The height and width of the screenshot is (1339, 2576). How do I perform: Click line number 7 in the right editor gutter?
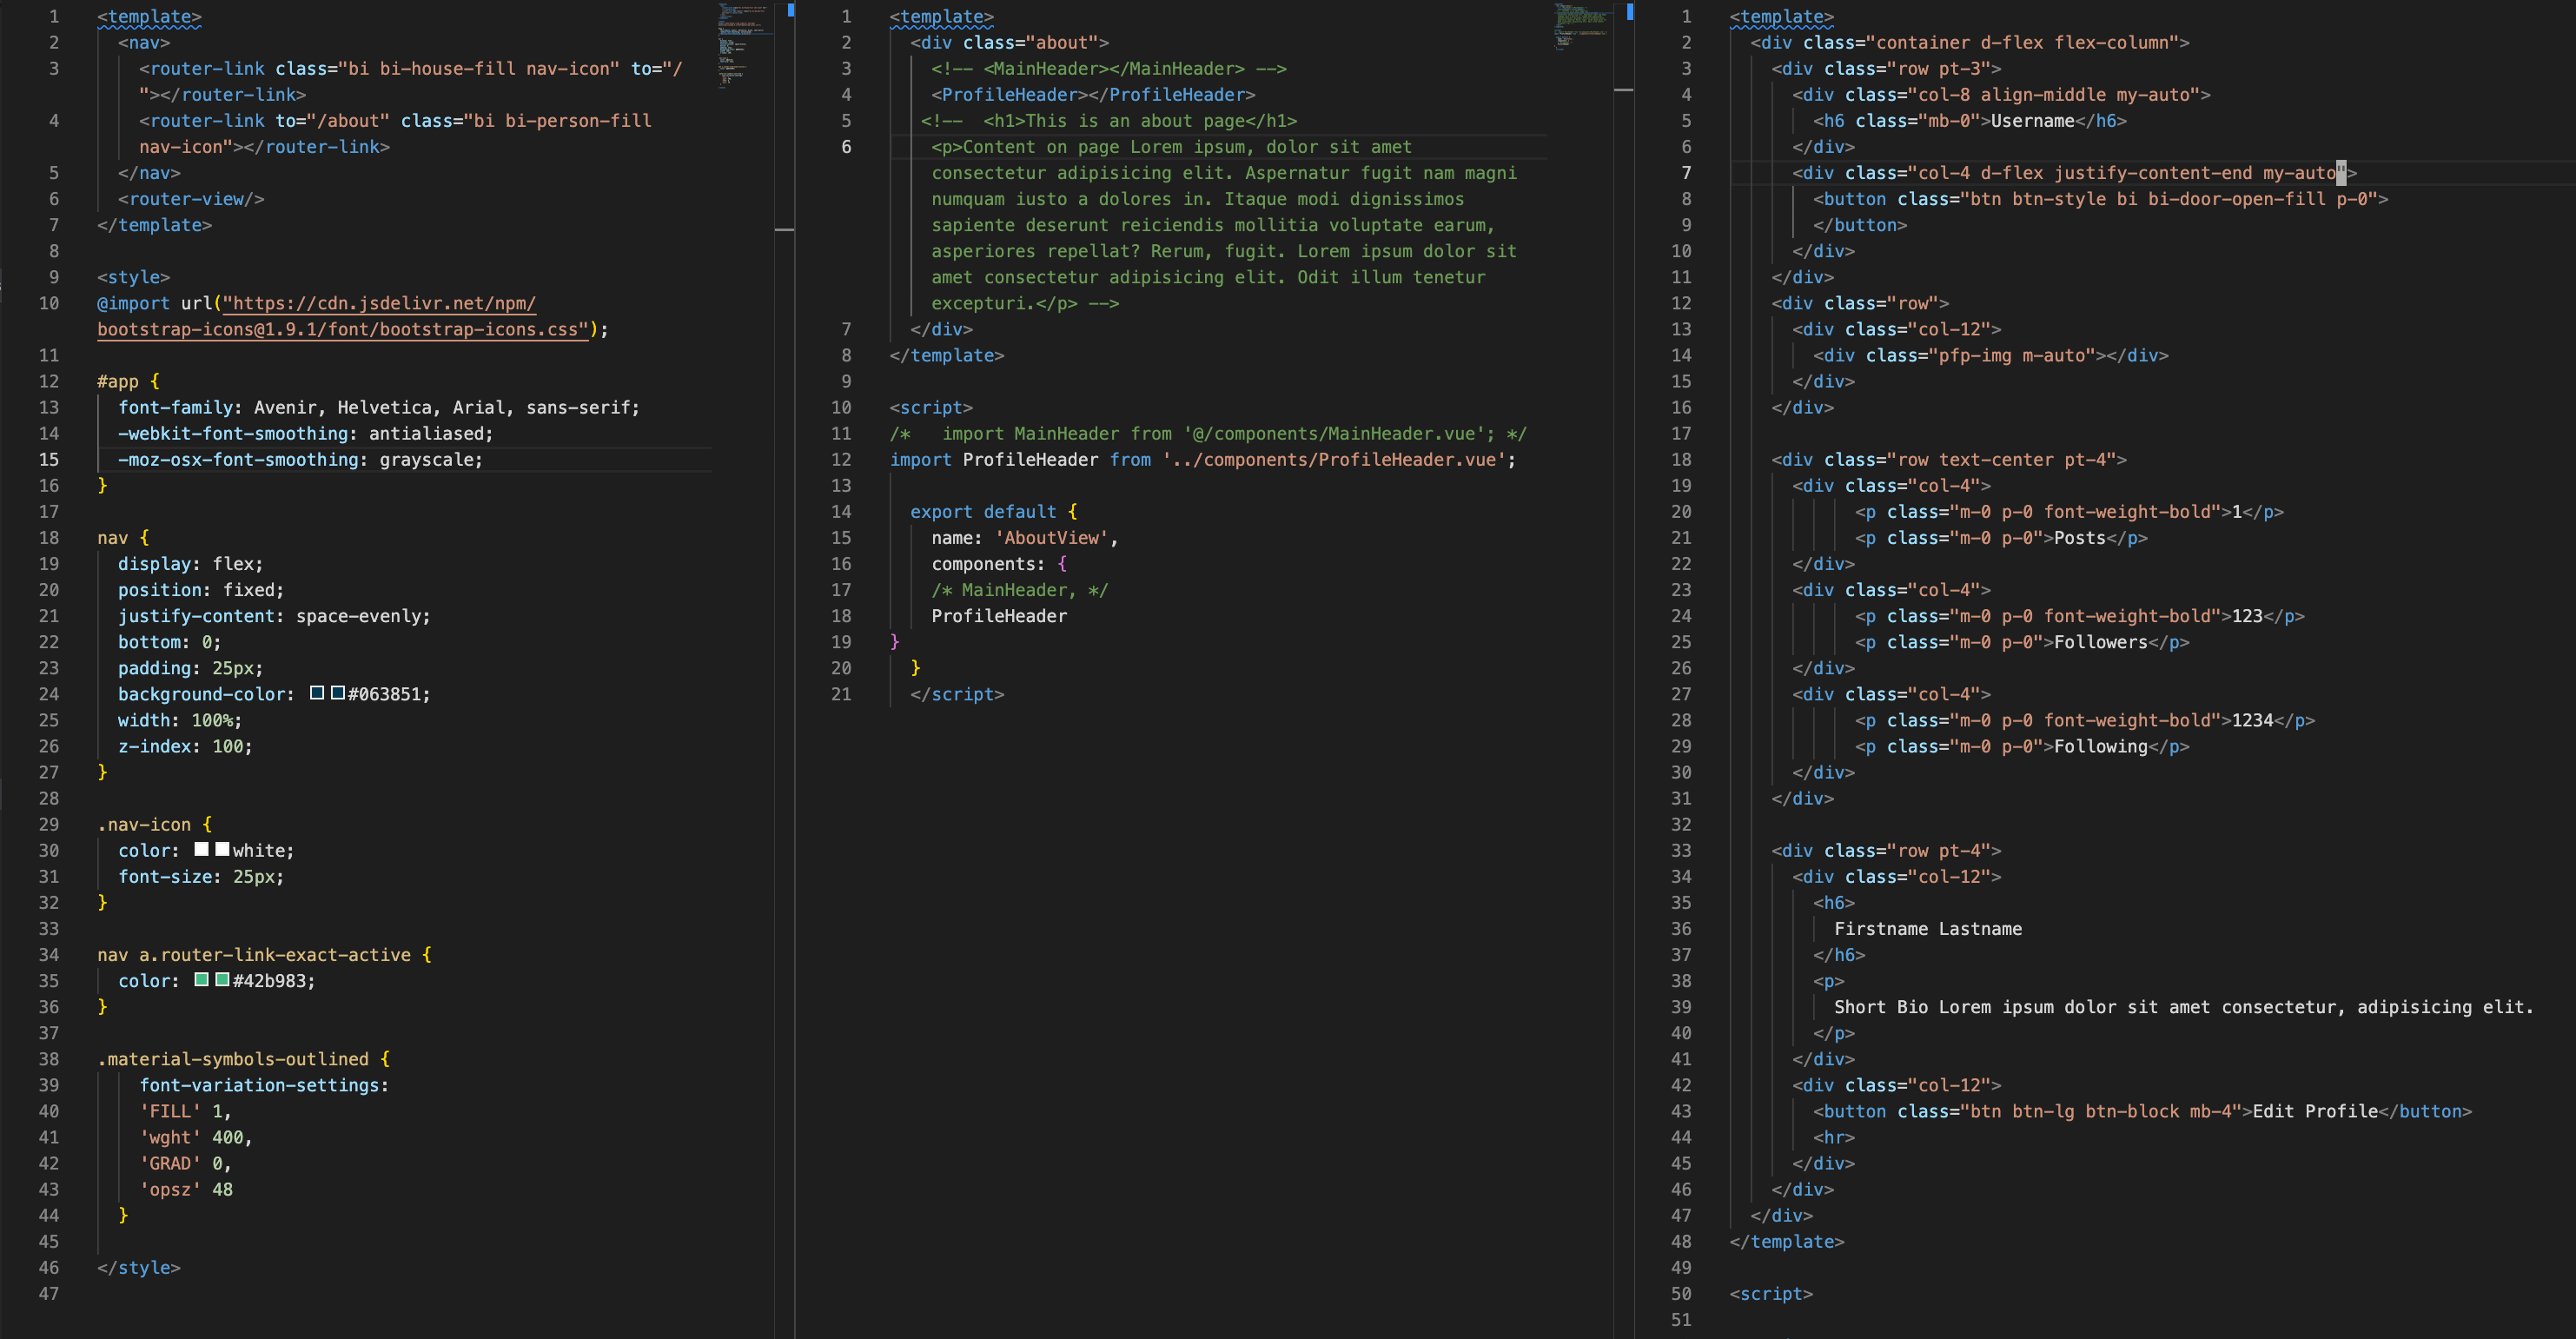[x=1686, y=172]
